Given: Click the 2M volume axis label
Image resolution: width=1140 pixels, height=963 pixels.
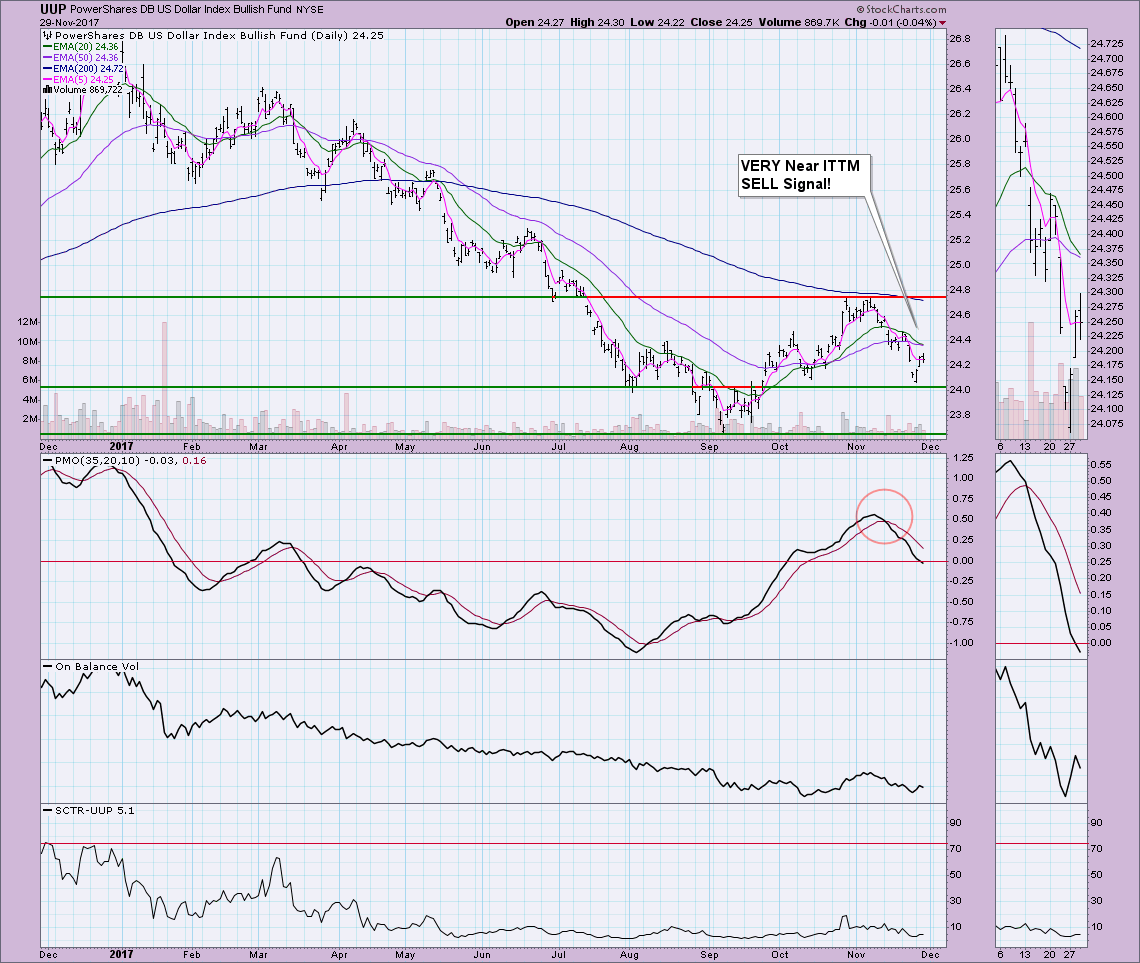Looking at the screenshot, I should click(31, 419).
